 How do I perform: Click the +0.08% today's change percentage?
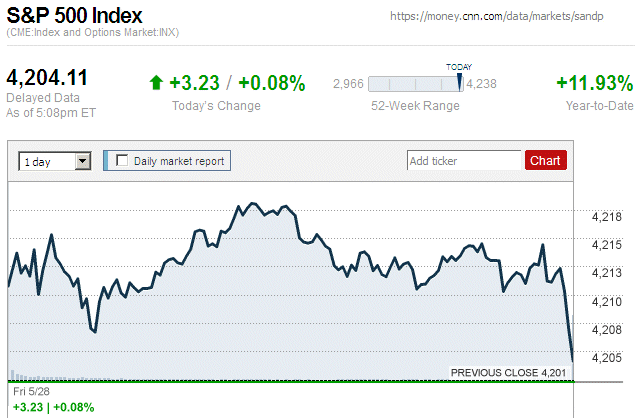pyautogui.click(x=271, y=82)
